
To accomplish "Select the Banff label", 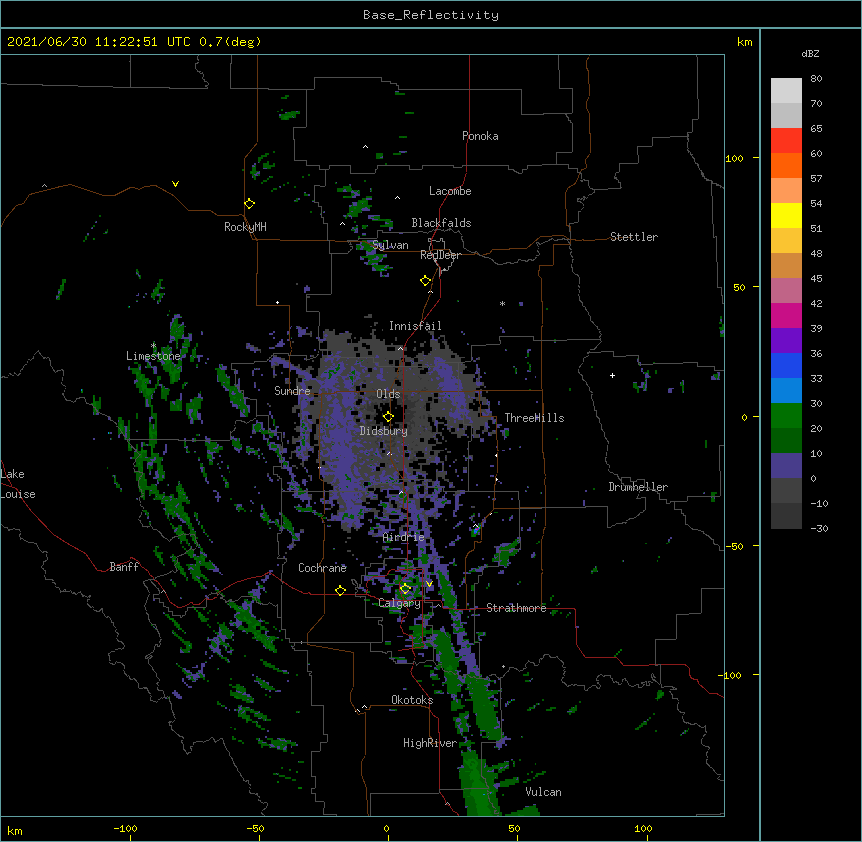I will pyautogui.click(x=124, y=567).
